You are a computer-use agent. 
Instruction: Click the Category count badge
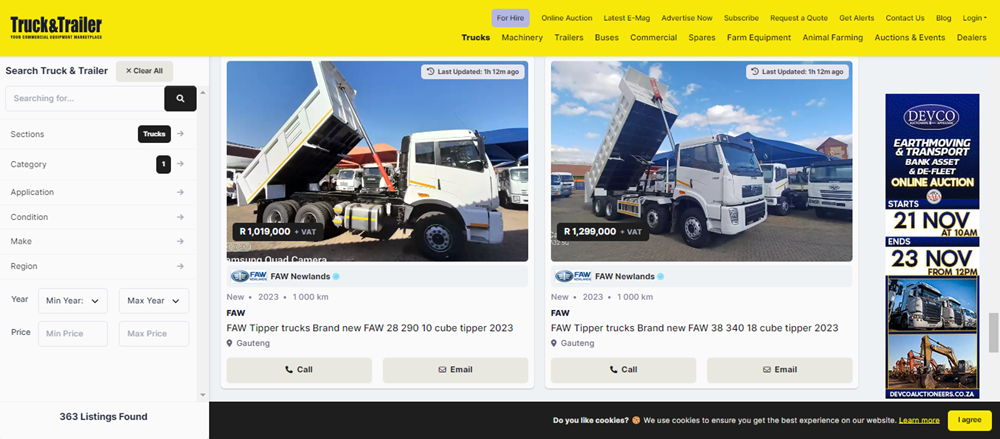(163, 165)
